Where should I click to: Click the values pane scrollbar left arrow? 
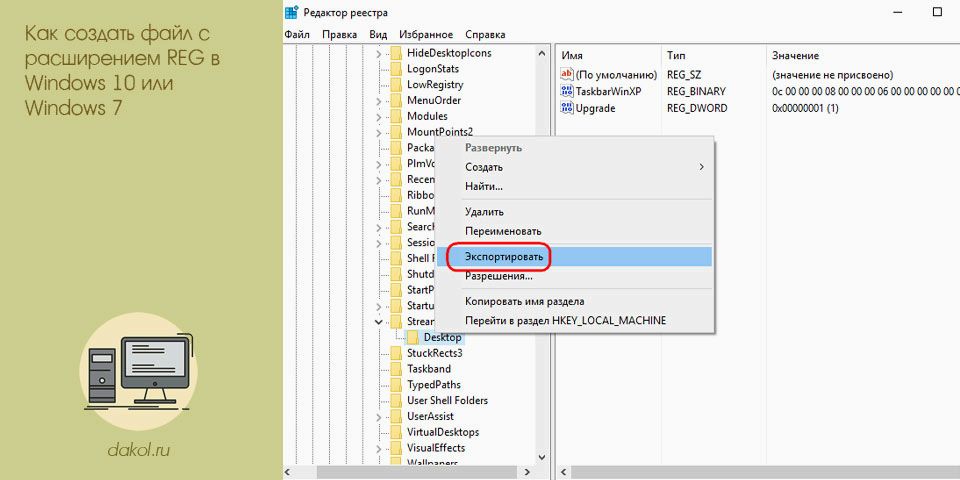562,472
